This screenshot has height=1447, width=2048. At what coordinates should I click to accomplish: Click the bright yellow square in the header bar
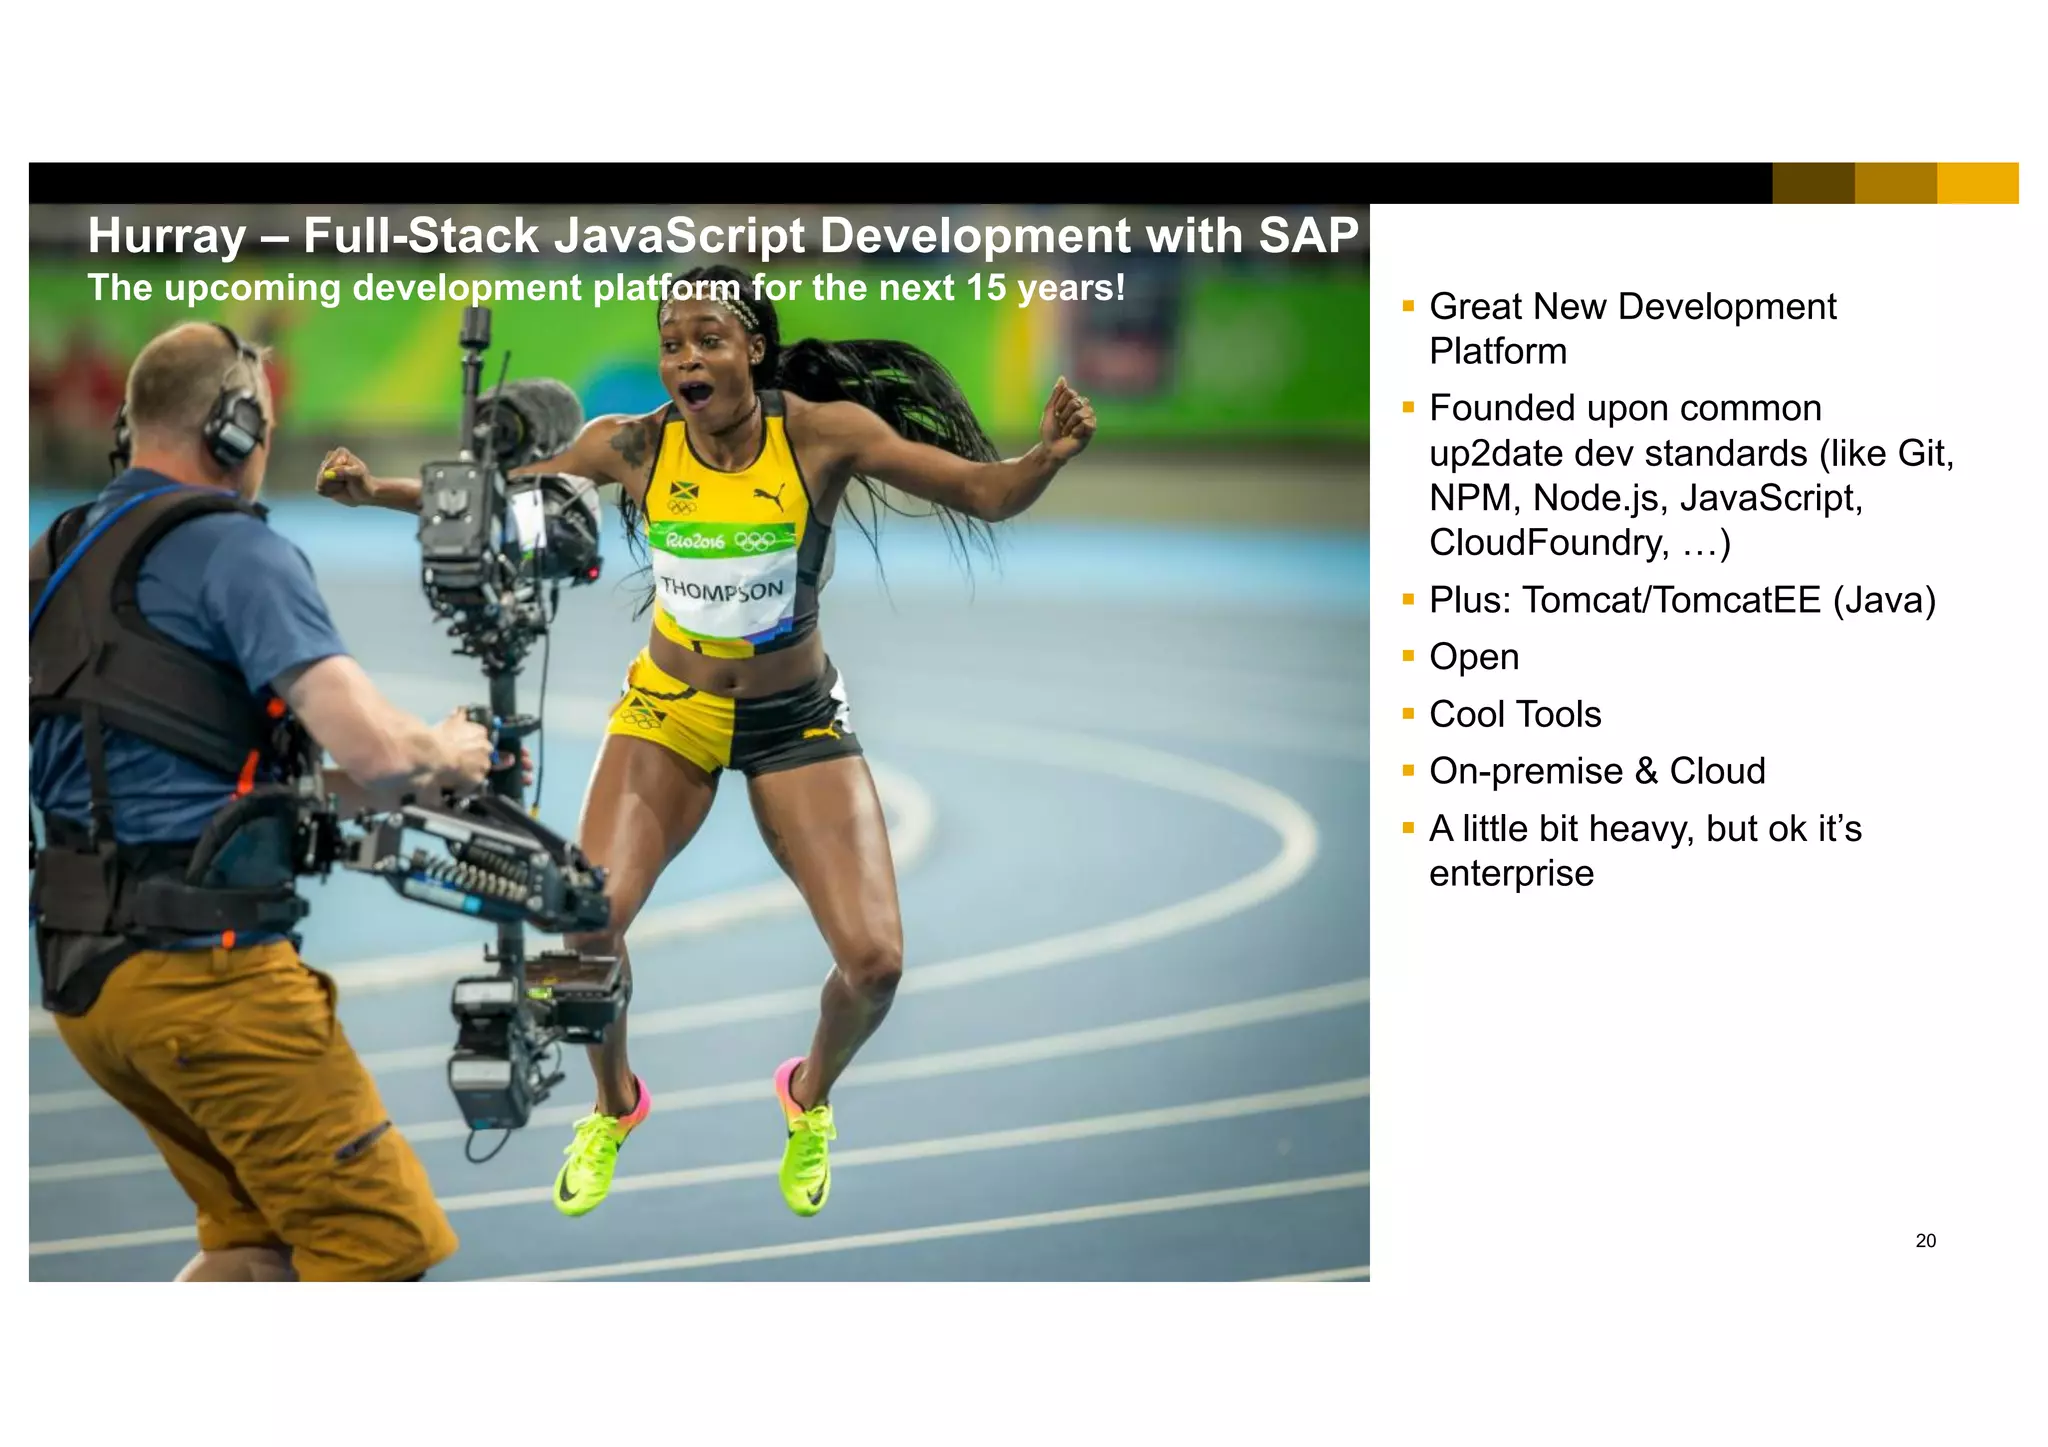tap(1978, 183)
